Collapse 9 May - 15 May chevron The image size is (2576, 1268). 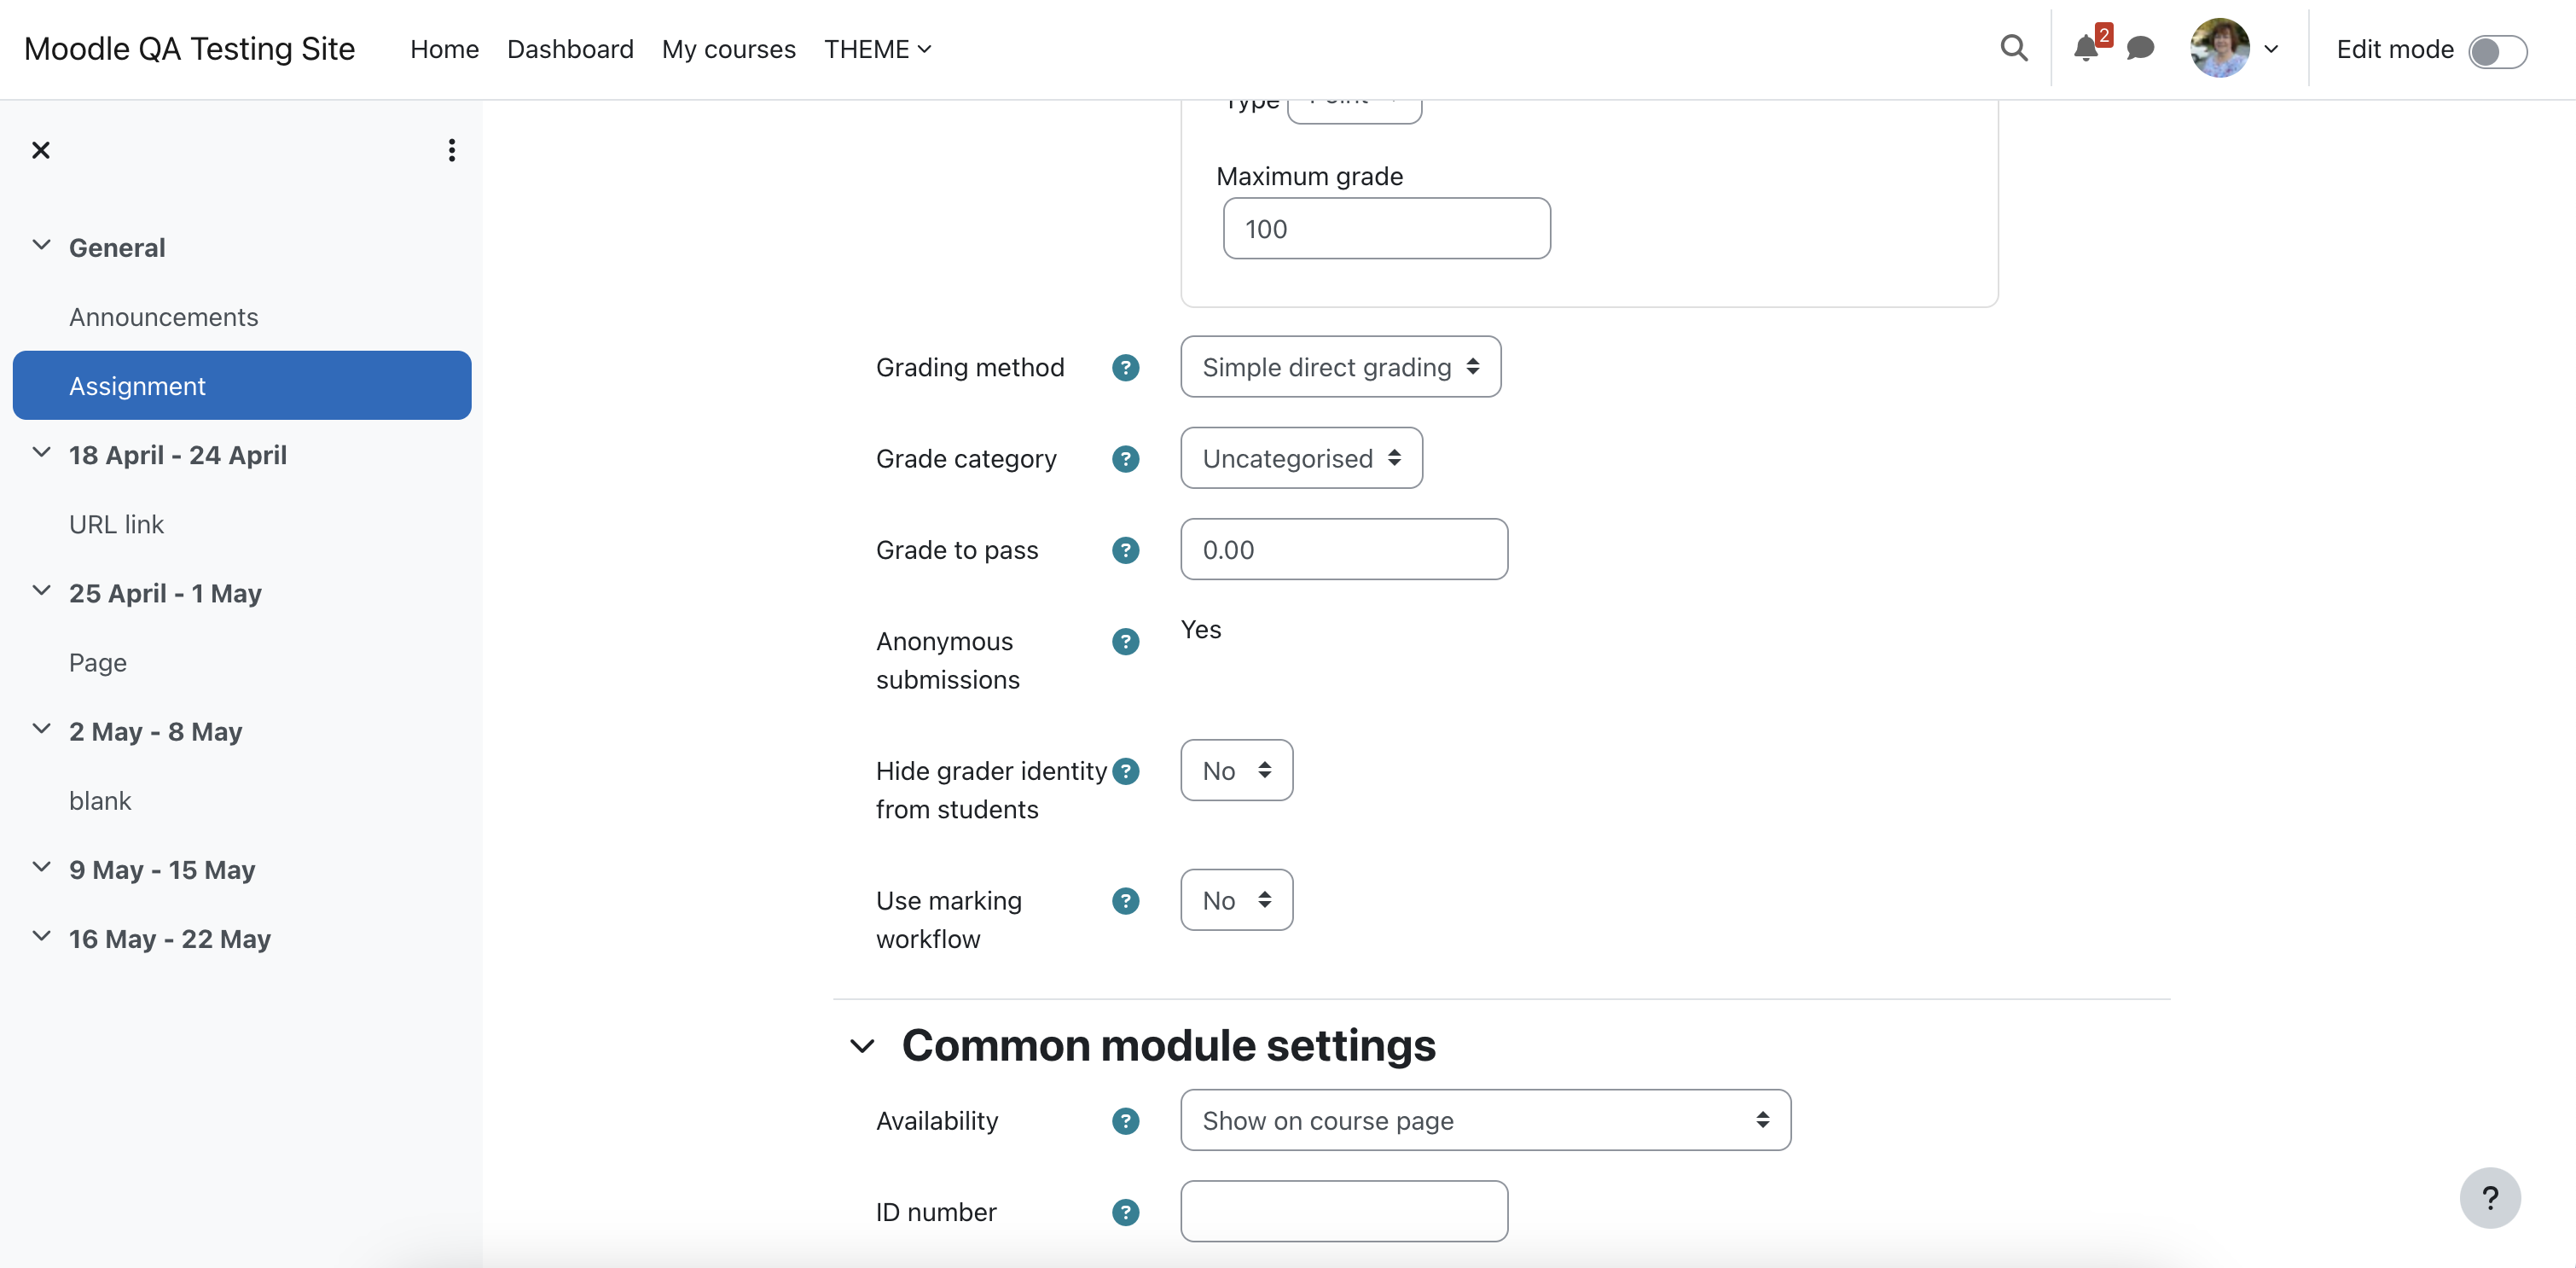tap(41, 866)
